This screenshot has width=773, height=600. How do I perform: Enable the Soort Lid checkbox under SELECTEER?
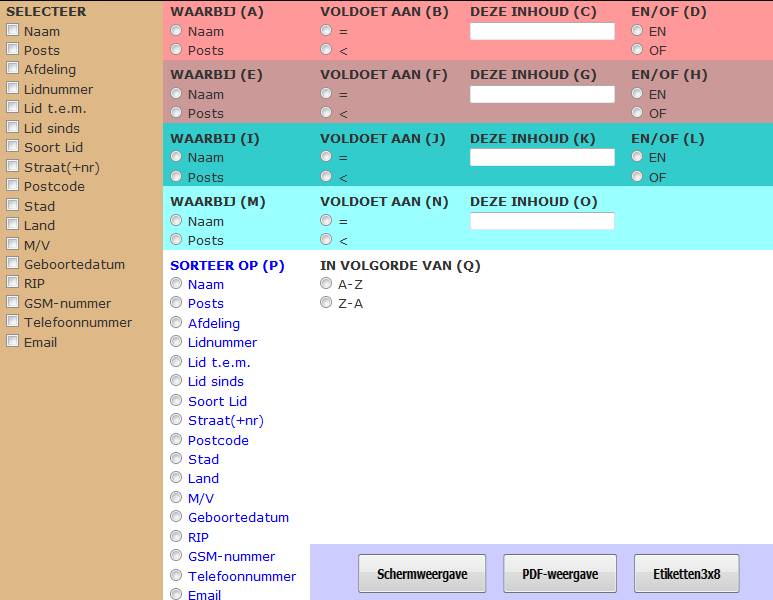pos(13,146)
